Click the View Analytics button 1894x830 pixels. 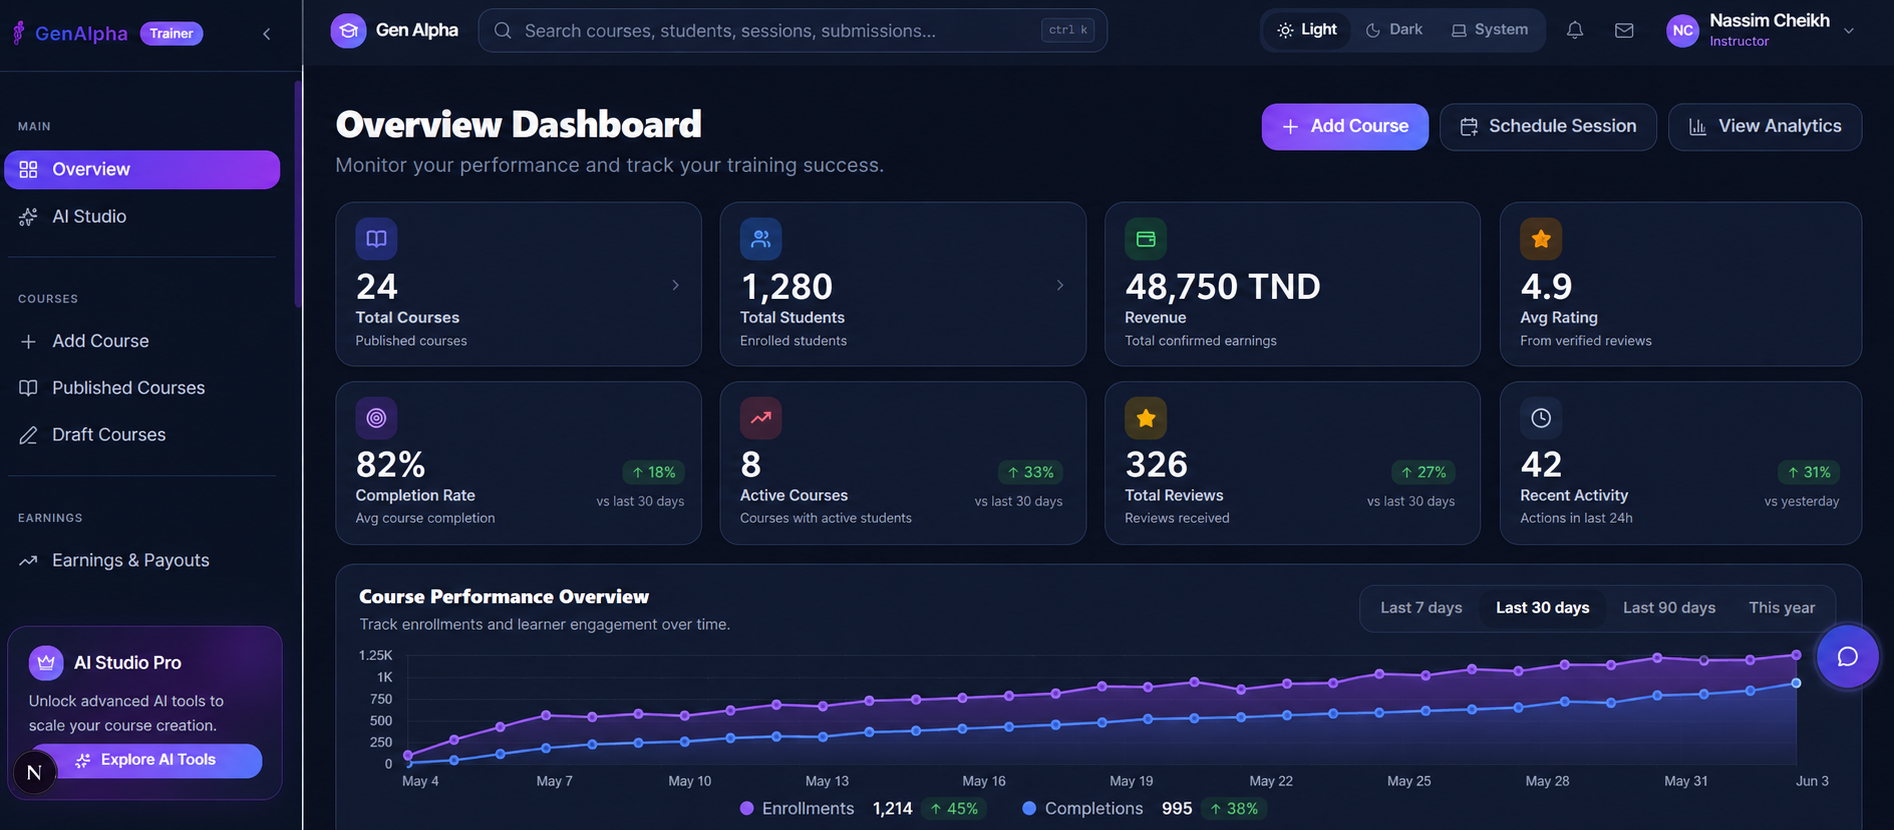(1765, 127)
